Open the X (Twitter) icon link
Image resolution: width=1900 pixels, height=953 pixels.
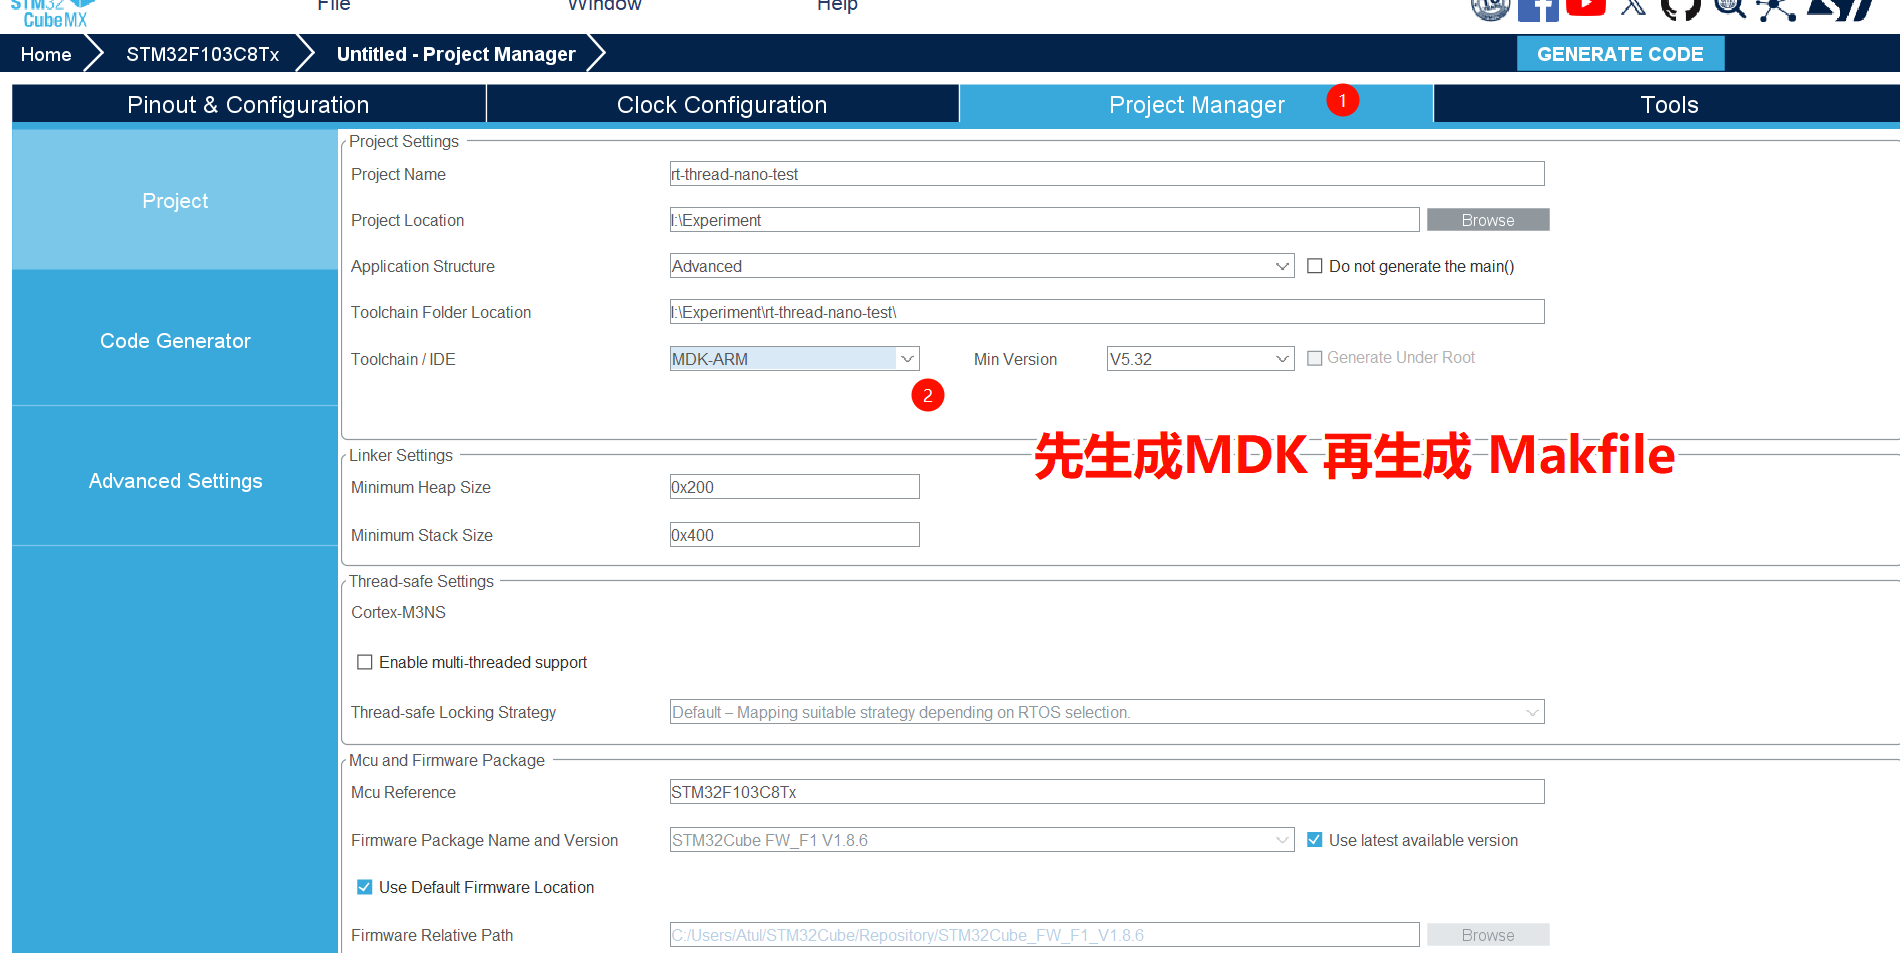tap(1633, 7)
